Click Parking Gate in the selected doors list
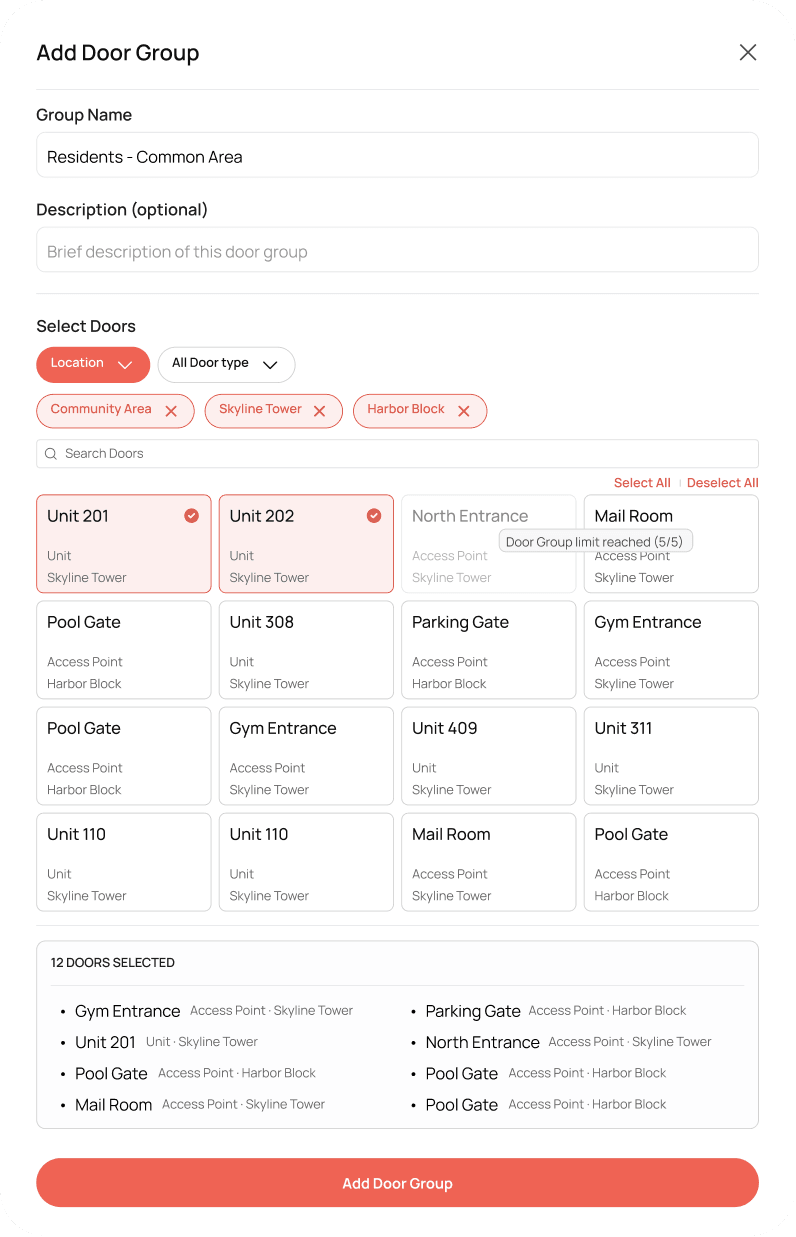796x1237 pixels. (x=473, y=1011)
